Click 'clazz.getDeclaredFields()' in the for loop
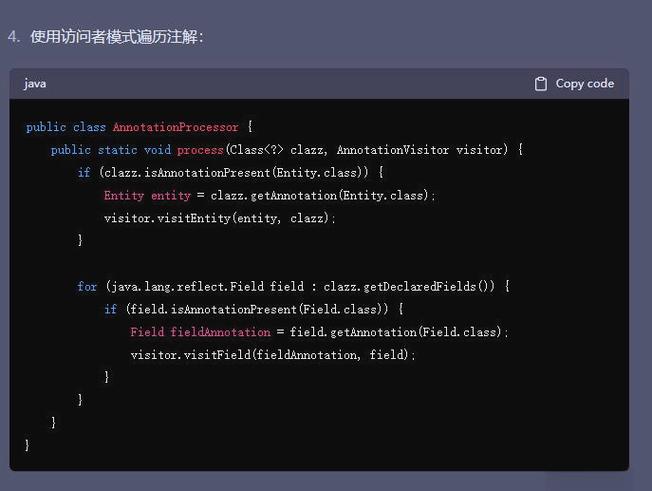Image resolution: width=652 pixels, height=491 pixels. click(406, 286)
